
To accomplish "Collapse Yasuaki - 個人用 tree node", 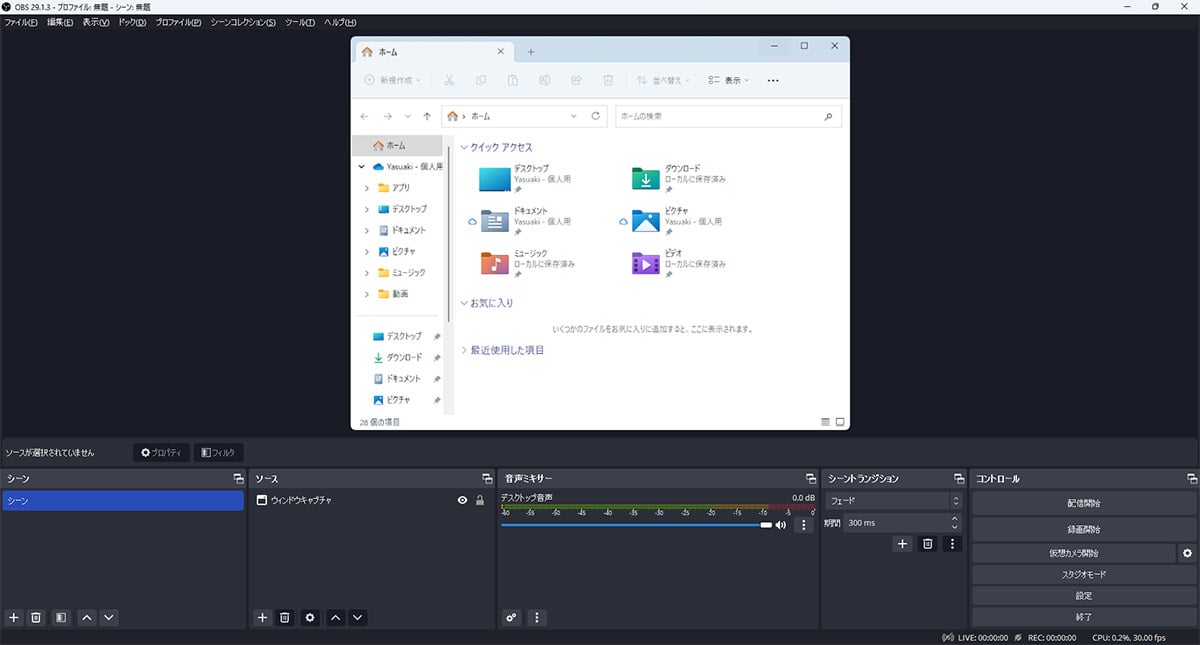I will 361,167.
